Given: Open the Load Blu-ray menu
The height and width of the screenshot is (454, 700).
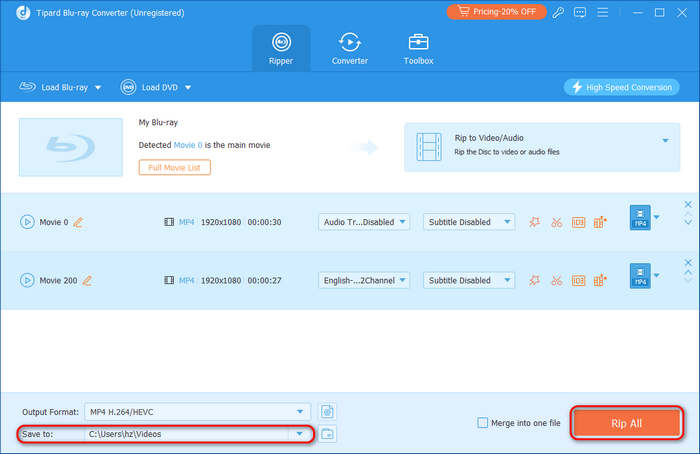Looking at the screenshot, I should [60, 87].
